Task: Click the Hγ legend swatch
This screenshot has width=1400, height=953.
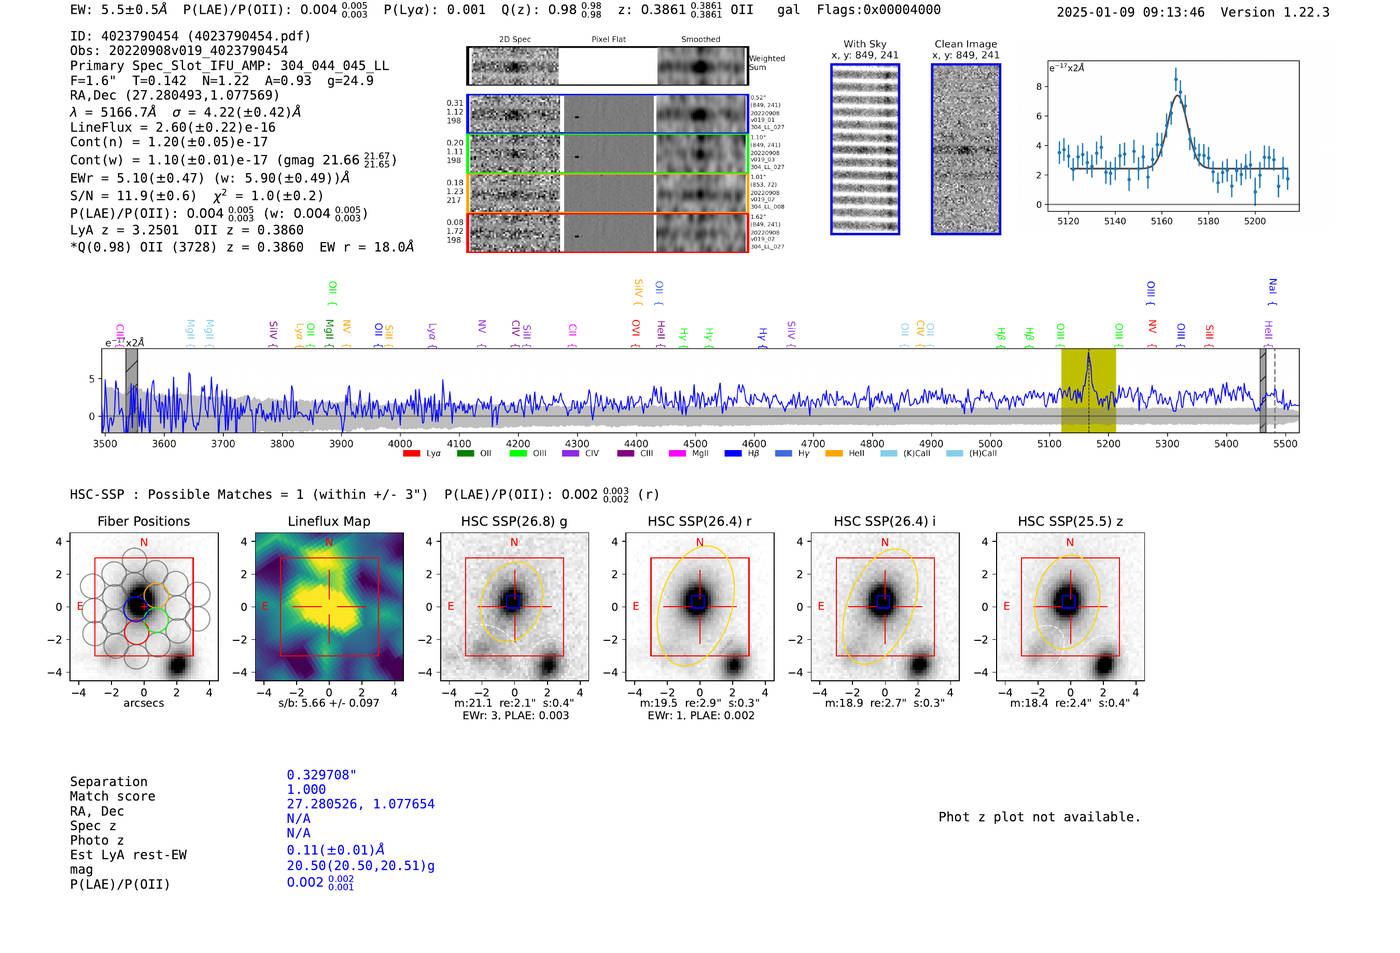Action: (x=783, y=454)
